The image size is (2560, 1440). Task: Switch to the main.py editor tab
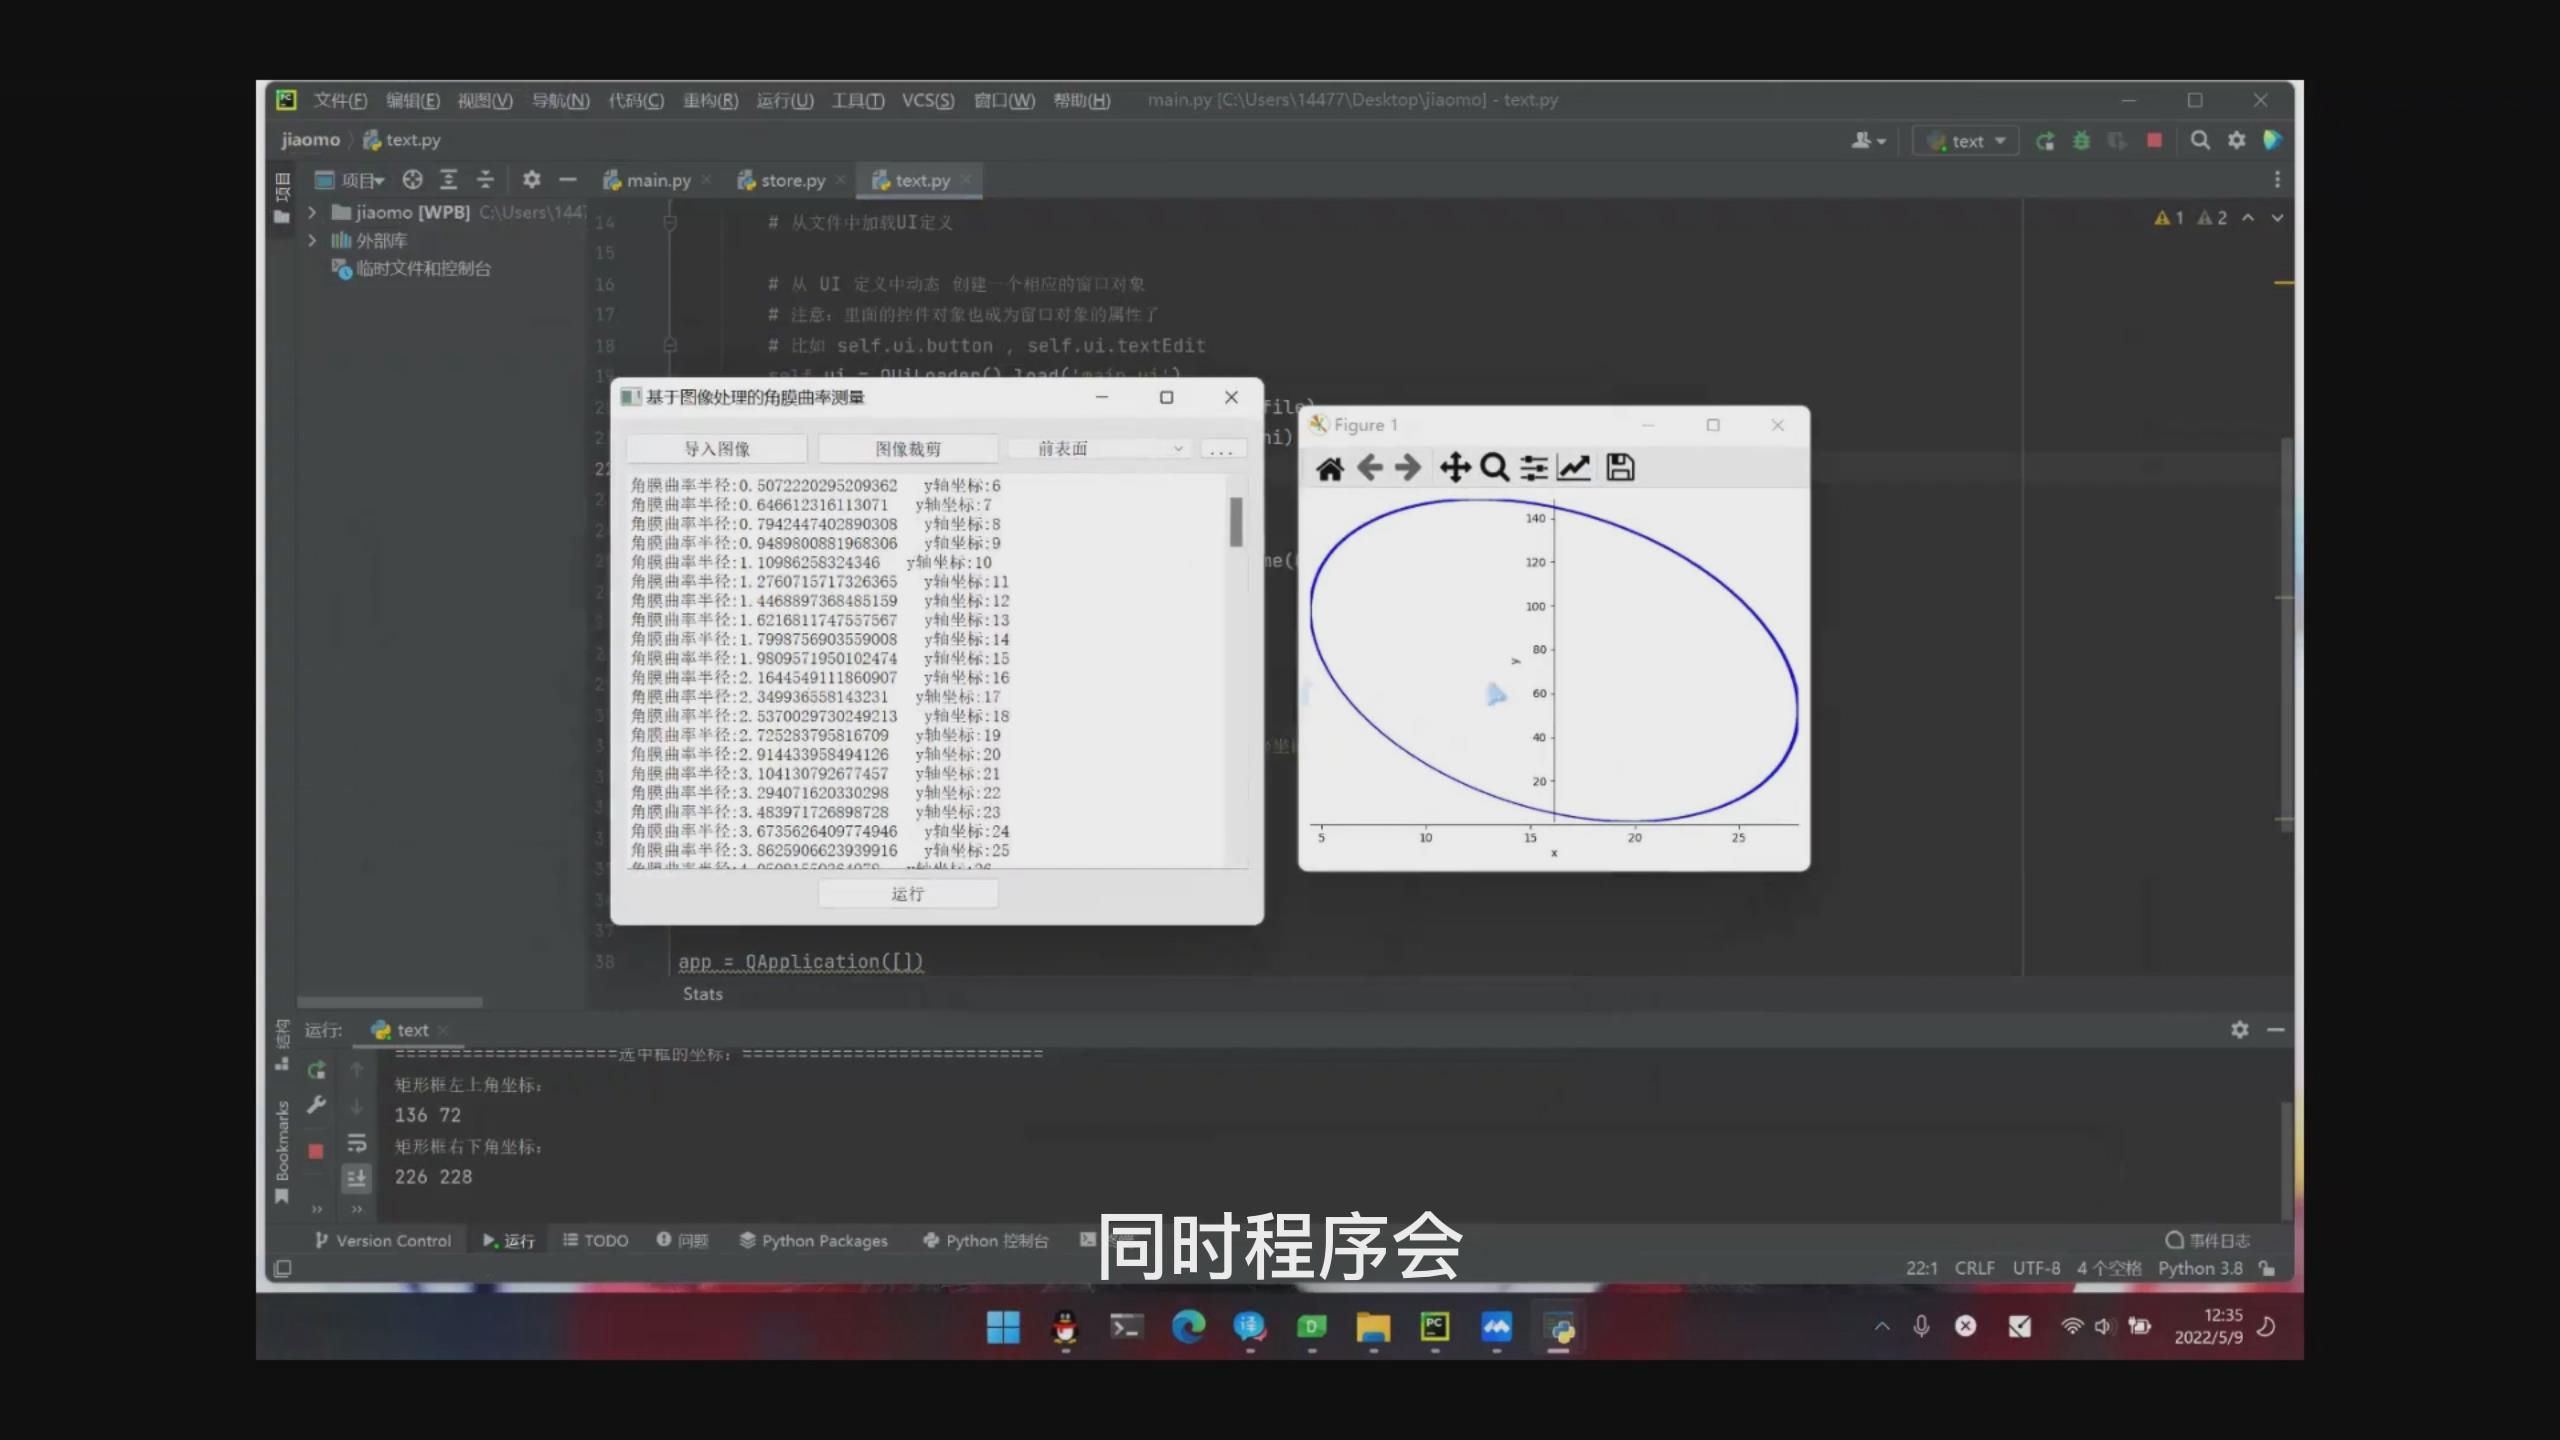(x=657, y=180)
